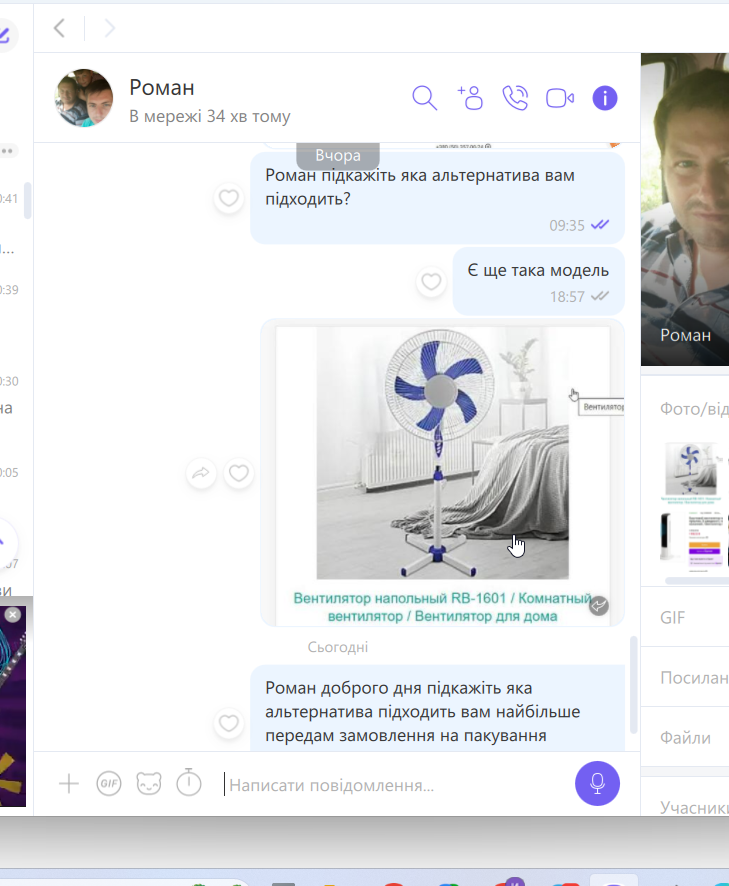This screenshot has width=729, height=886.
Task: Open search in the Роман chat
Action: click(x=424, y=98)
